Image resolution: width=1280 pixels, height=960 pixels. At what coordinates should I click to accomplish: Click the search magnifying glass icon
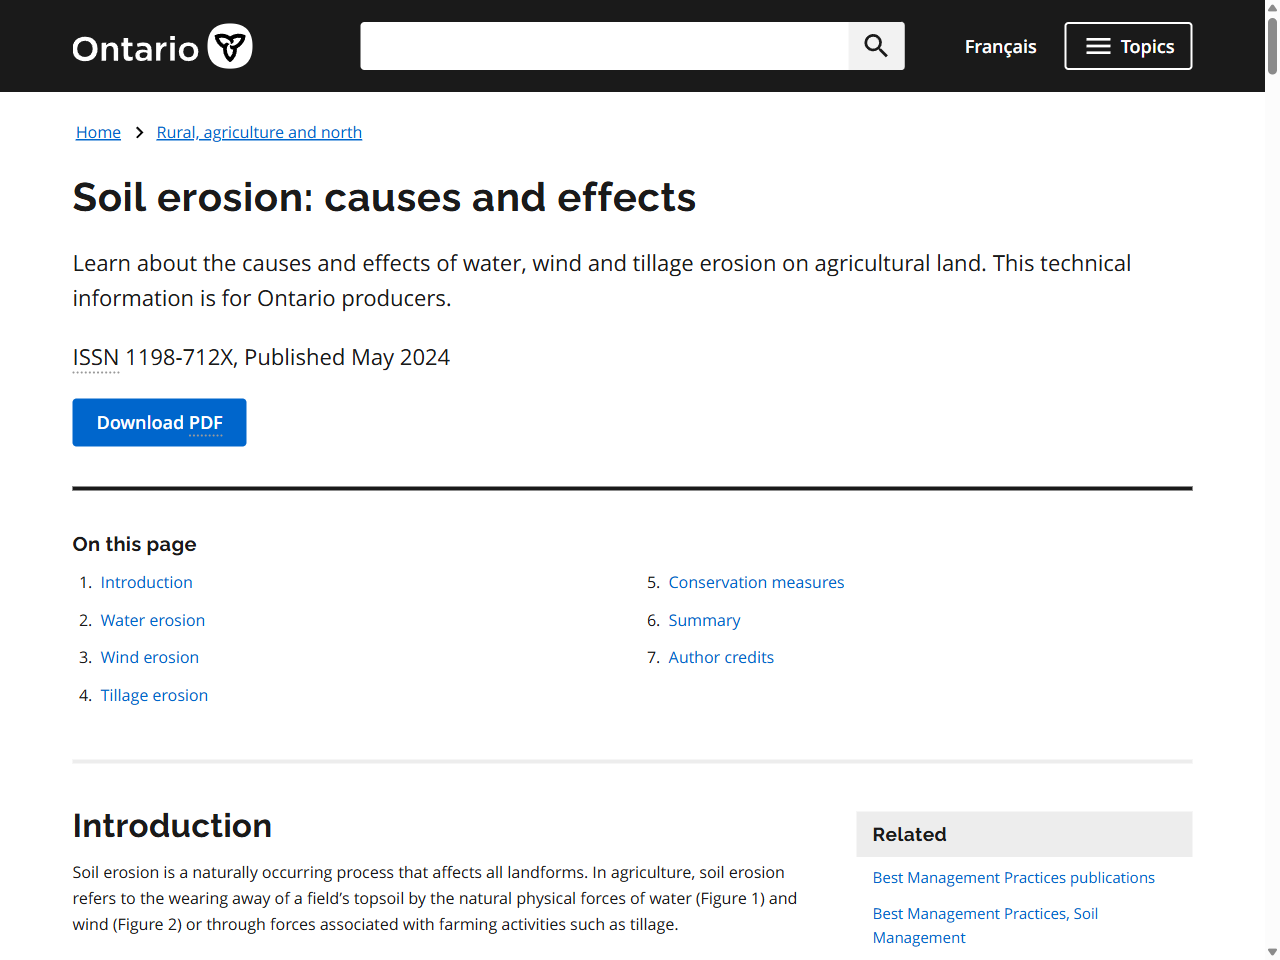[875, 45]
